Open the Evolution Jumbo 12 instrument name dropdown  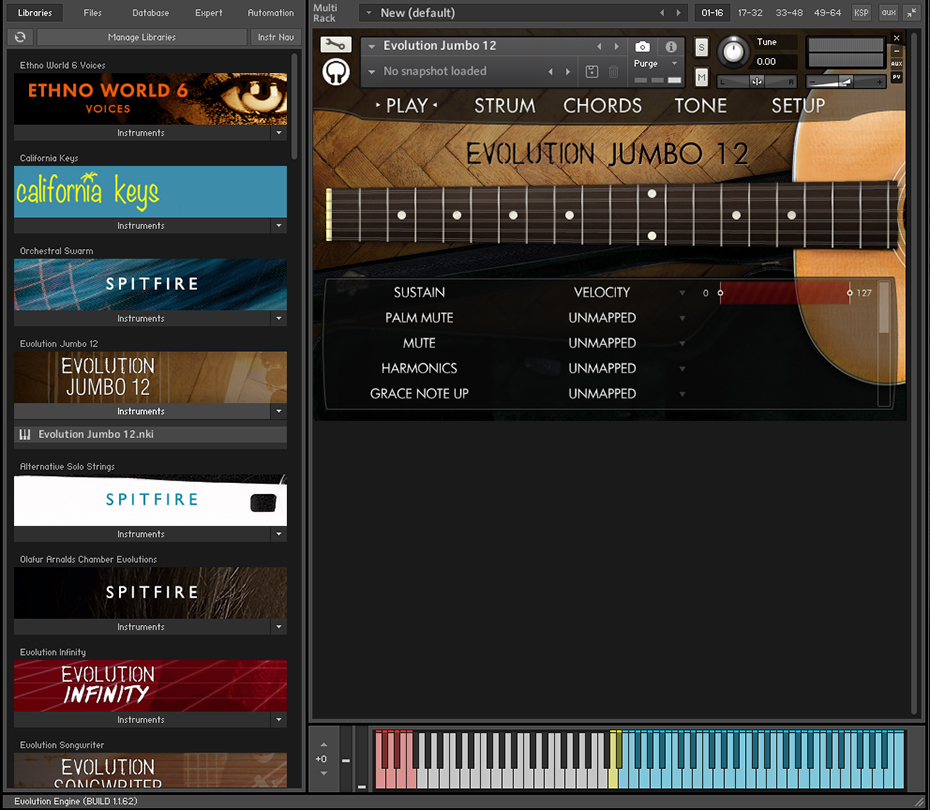pos(372,46)
